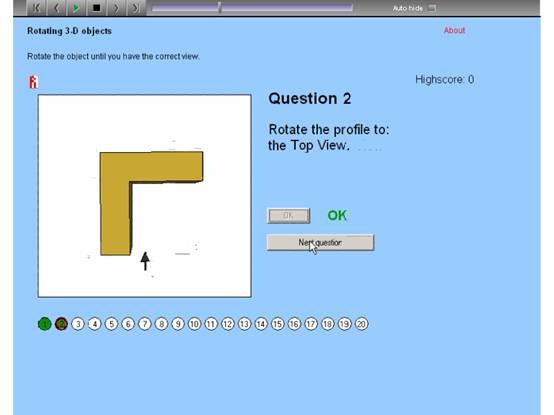The image size is (554, 415).
Task: Click the rewind to start playback icon
Action: tap(36, 8)
